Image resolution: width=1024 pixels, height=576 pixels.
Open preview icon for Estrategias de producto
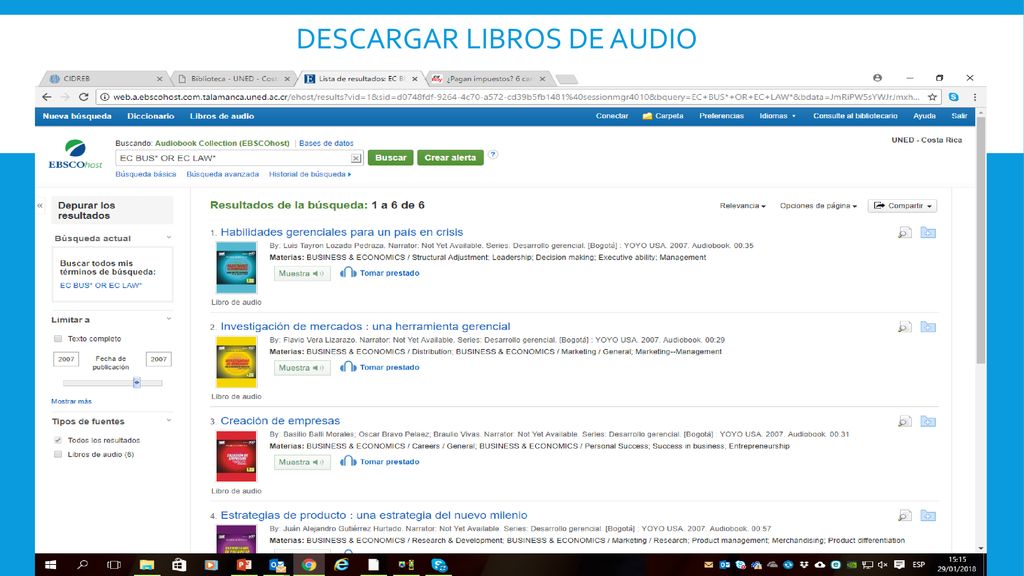(x=904, y=515)
